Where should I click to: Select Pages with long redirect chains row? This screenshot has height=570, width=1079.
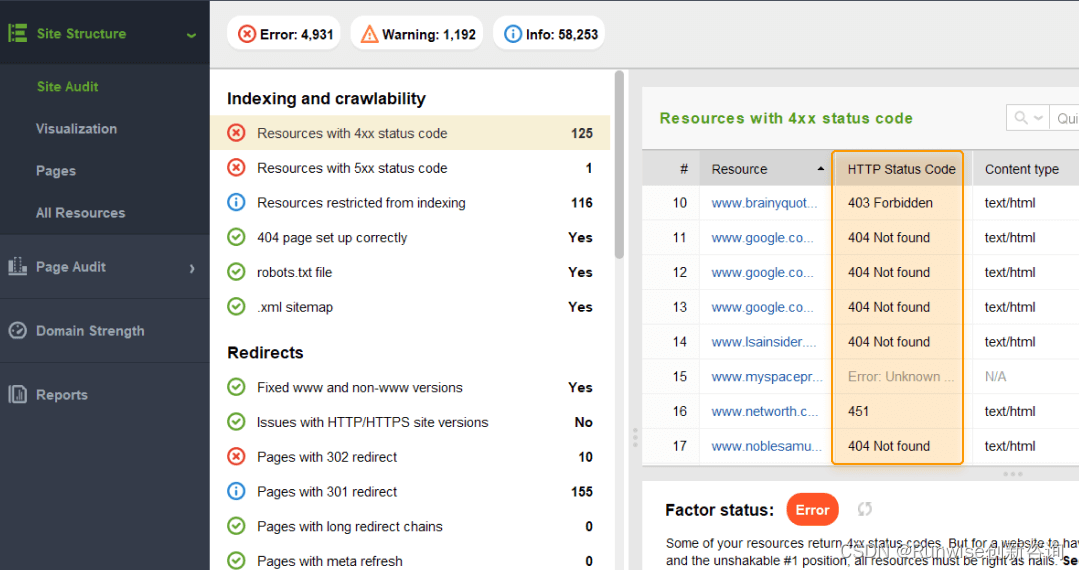[x=410, y=527]
